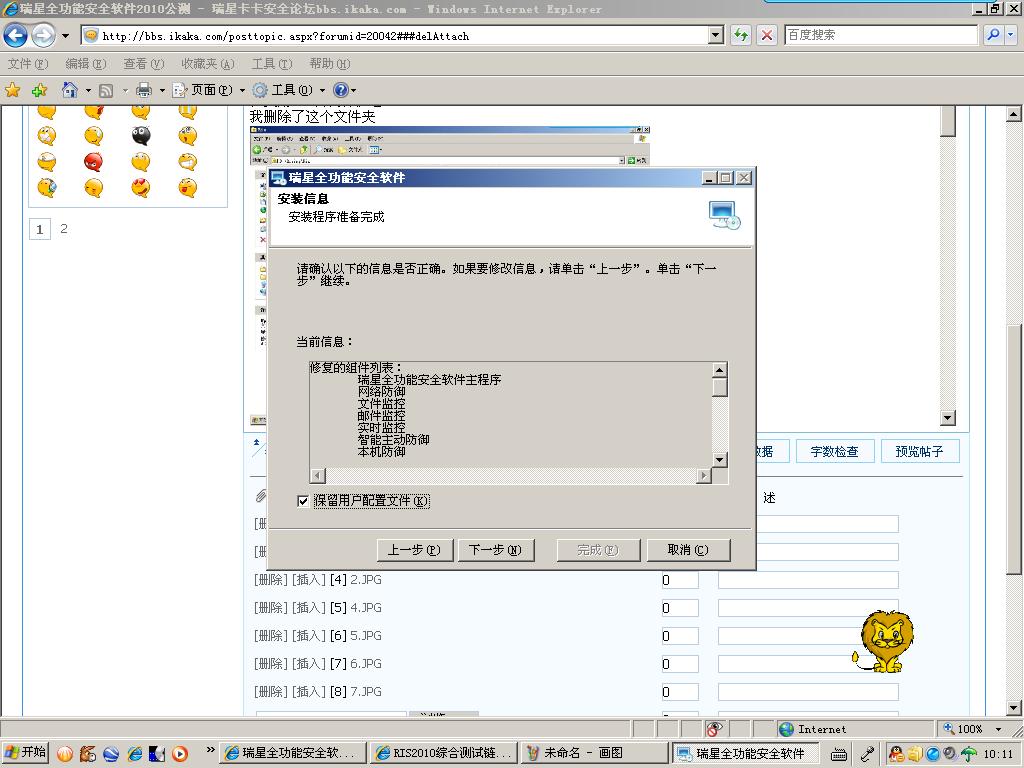Viewport: 1024px width, 768px height.
Task: Click 上一步(P) in installer dialog
Action: [414, 550]
